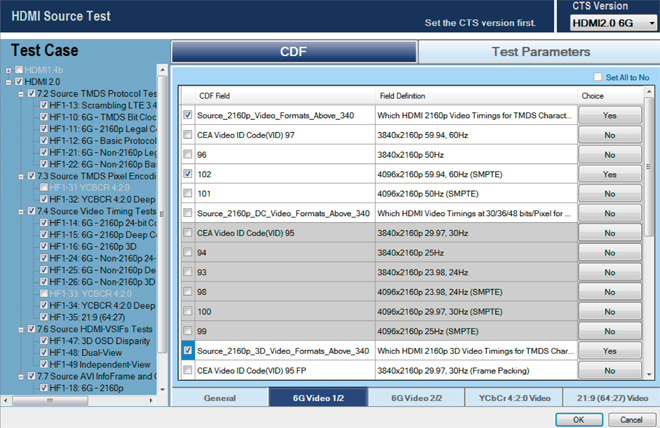Viewport: 660px width, 428px height.
Task: Sort by CDF Field column header
Action: [x=285, y=96]
